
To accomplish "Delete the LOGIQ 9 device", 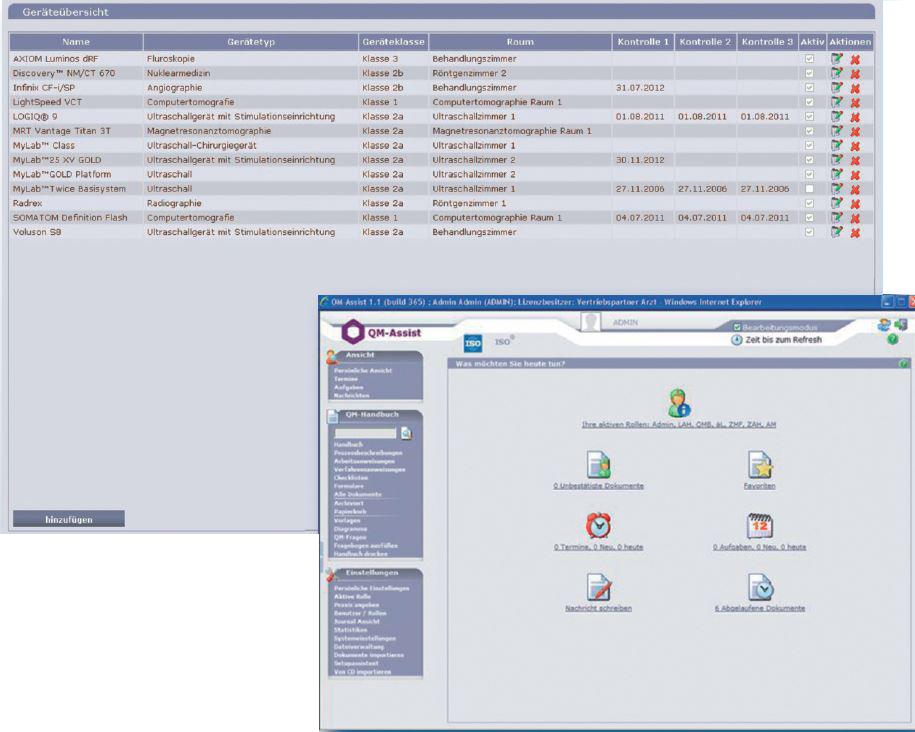I will click(x=855, y=117).
